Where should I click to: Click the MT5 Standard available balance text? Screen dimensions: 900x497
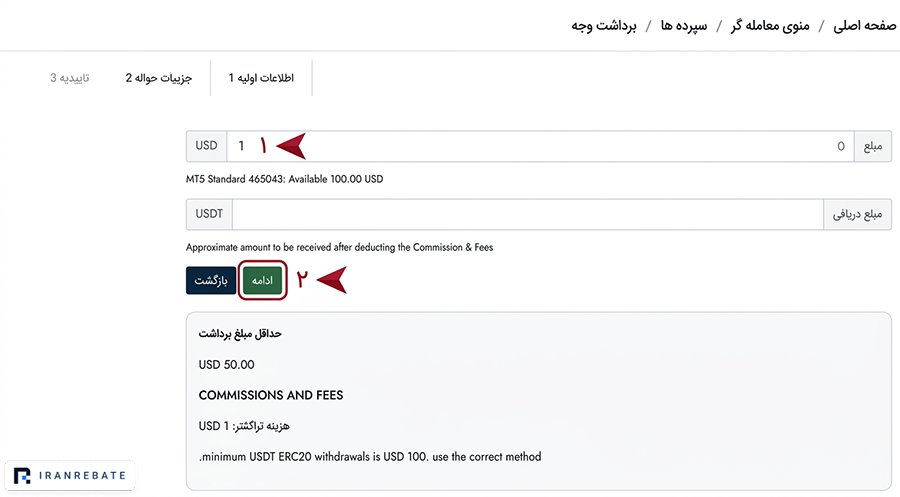[284, 179]
